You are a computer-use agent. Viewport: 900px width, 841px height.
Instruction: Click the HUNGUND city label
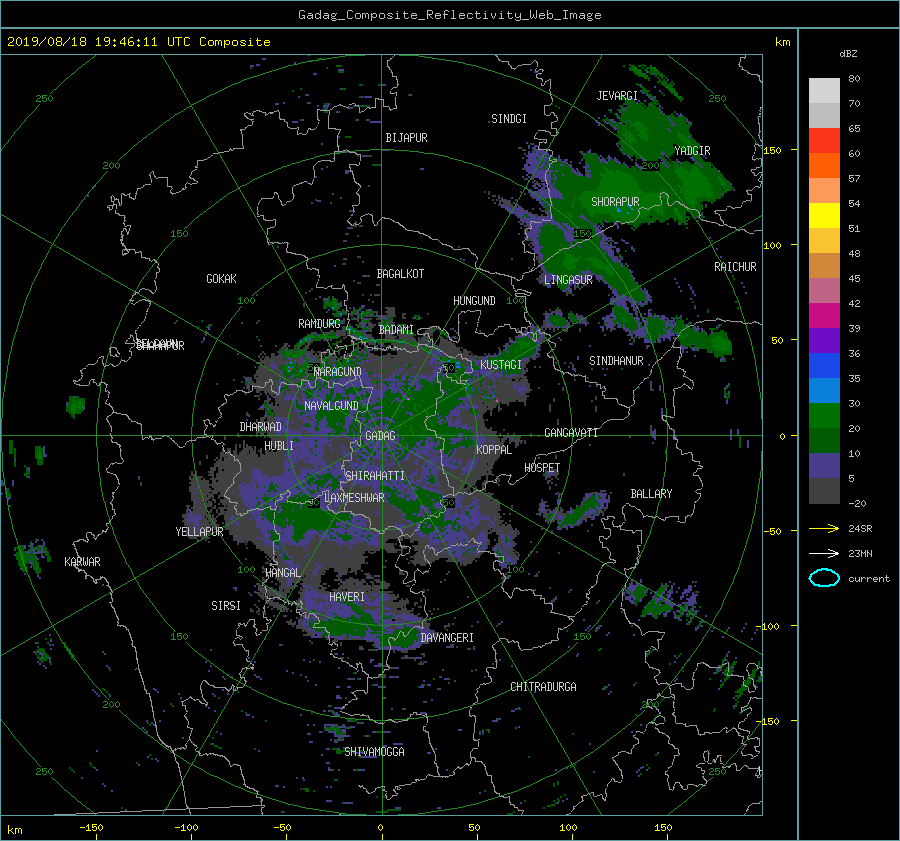(x=474, y=301)
